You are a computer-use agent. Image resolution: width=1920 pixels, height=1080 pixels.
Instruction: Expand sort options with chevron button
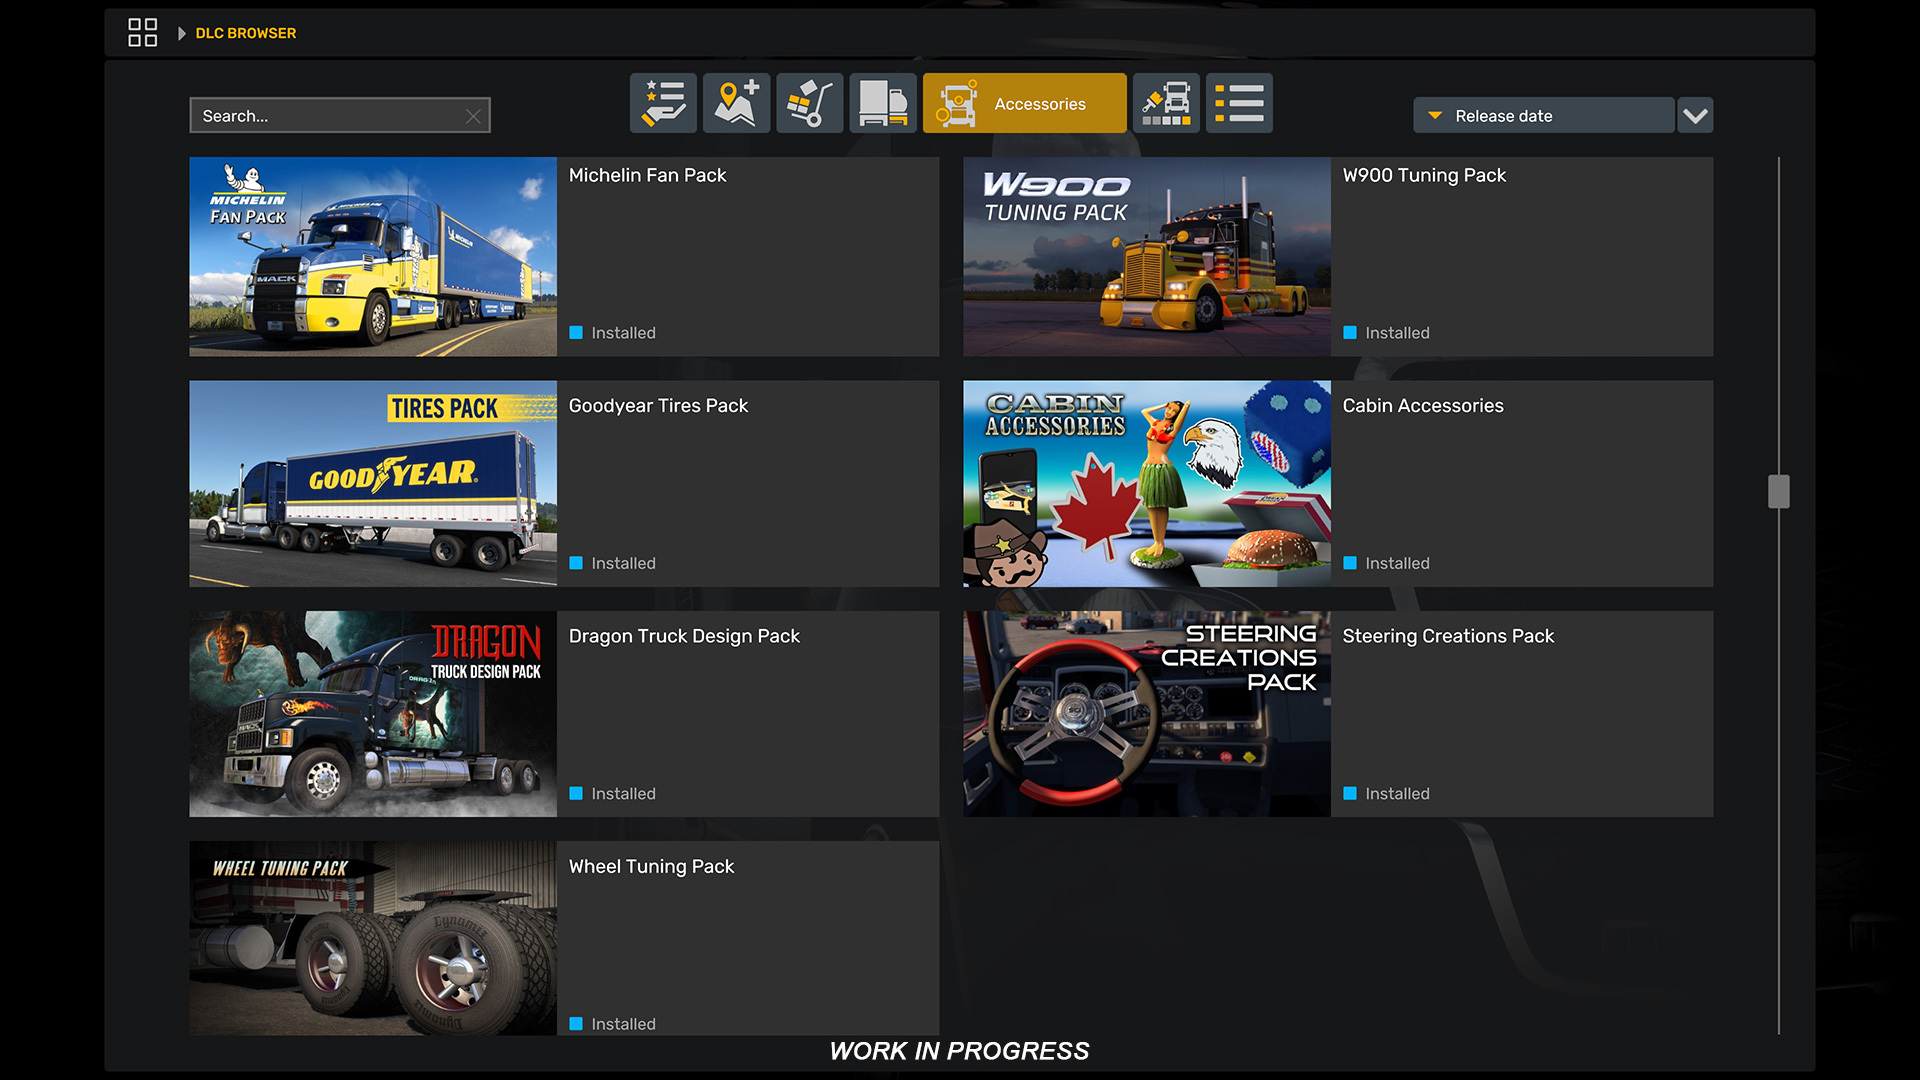pyautogui.click(x=1695, y=116)
